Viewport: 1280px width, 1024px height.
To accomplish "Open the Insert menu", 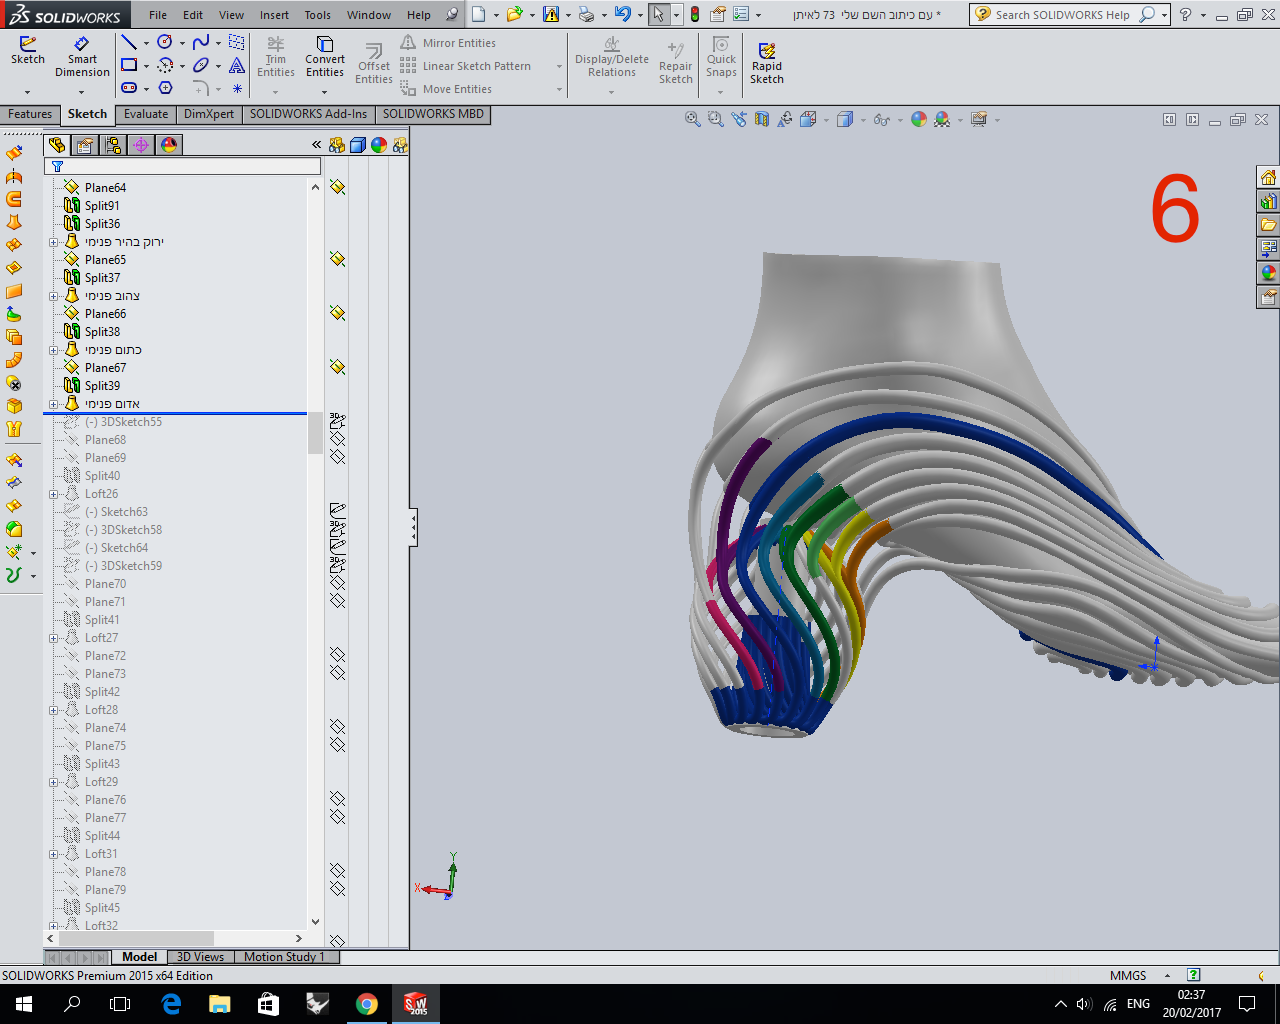I will pos(274,15).
